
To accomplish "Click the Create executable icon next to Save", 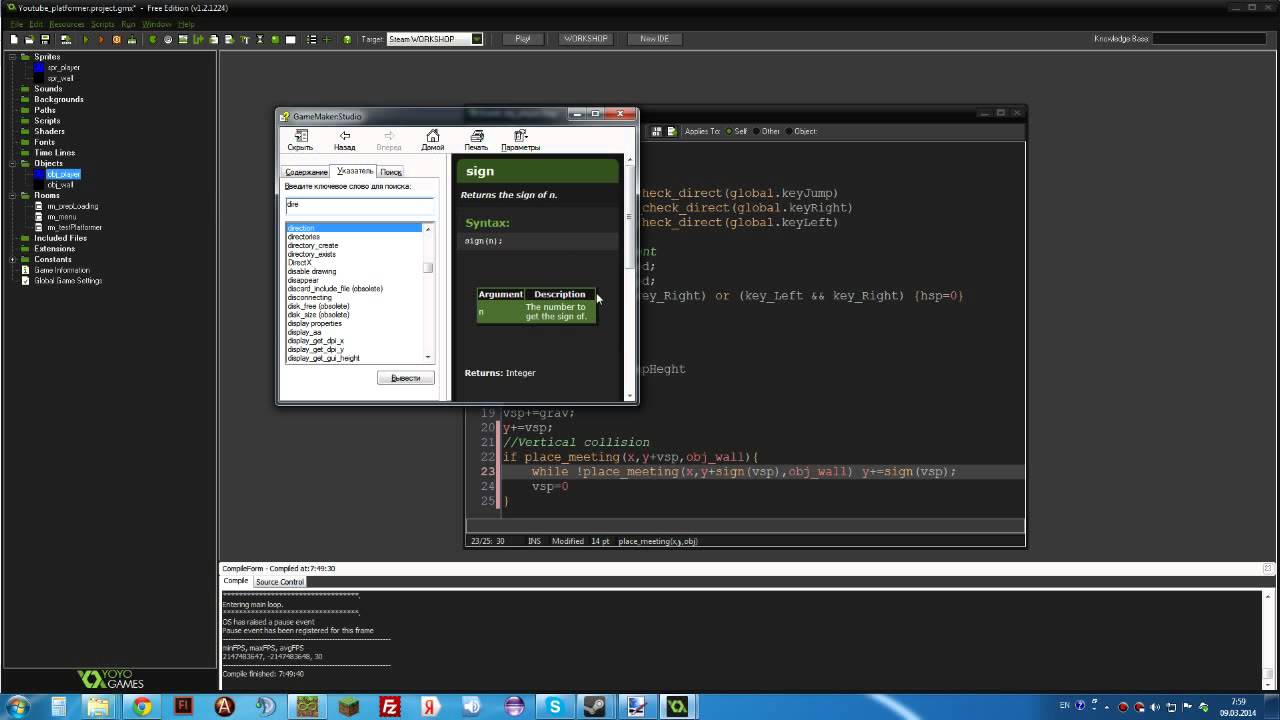I will click(66, 39).
